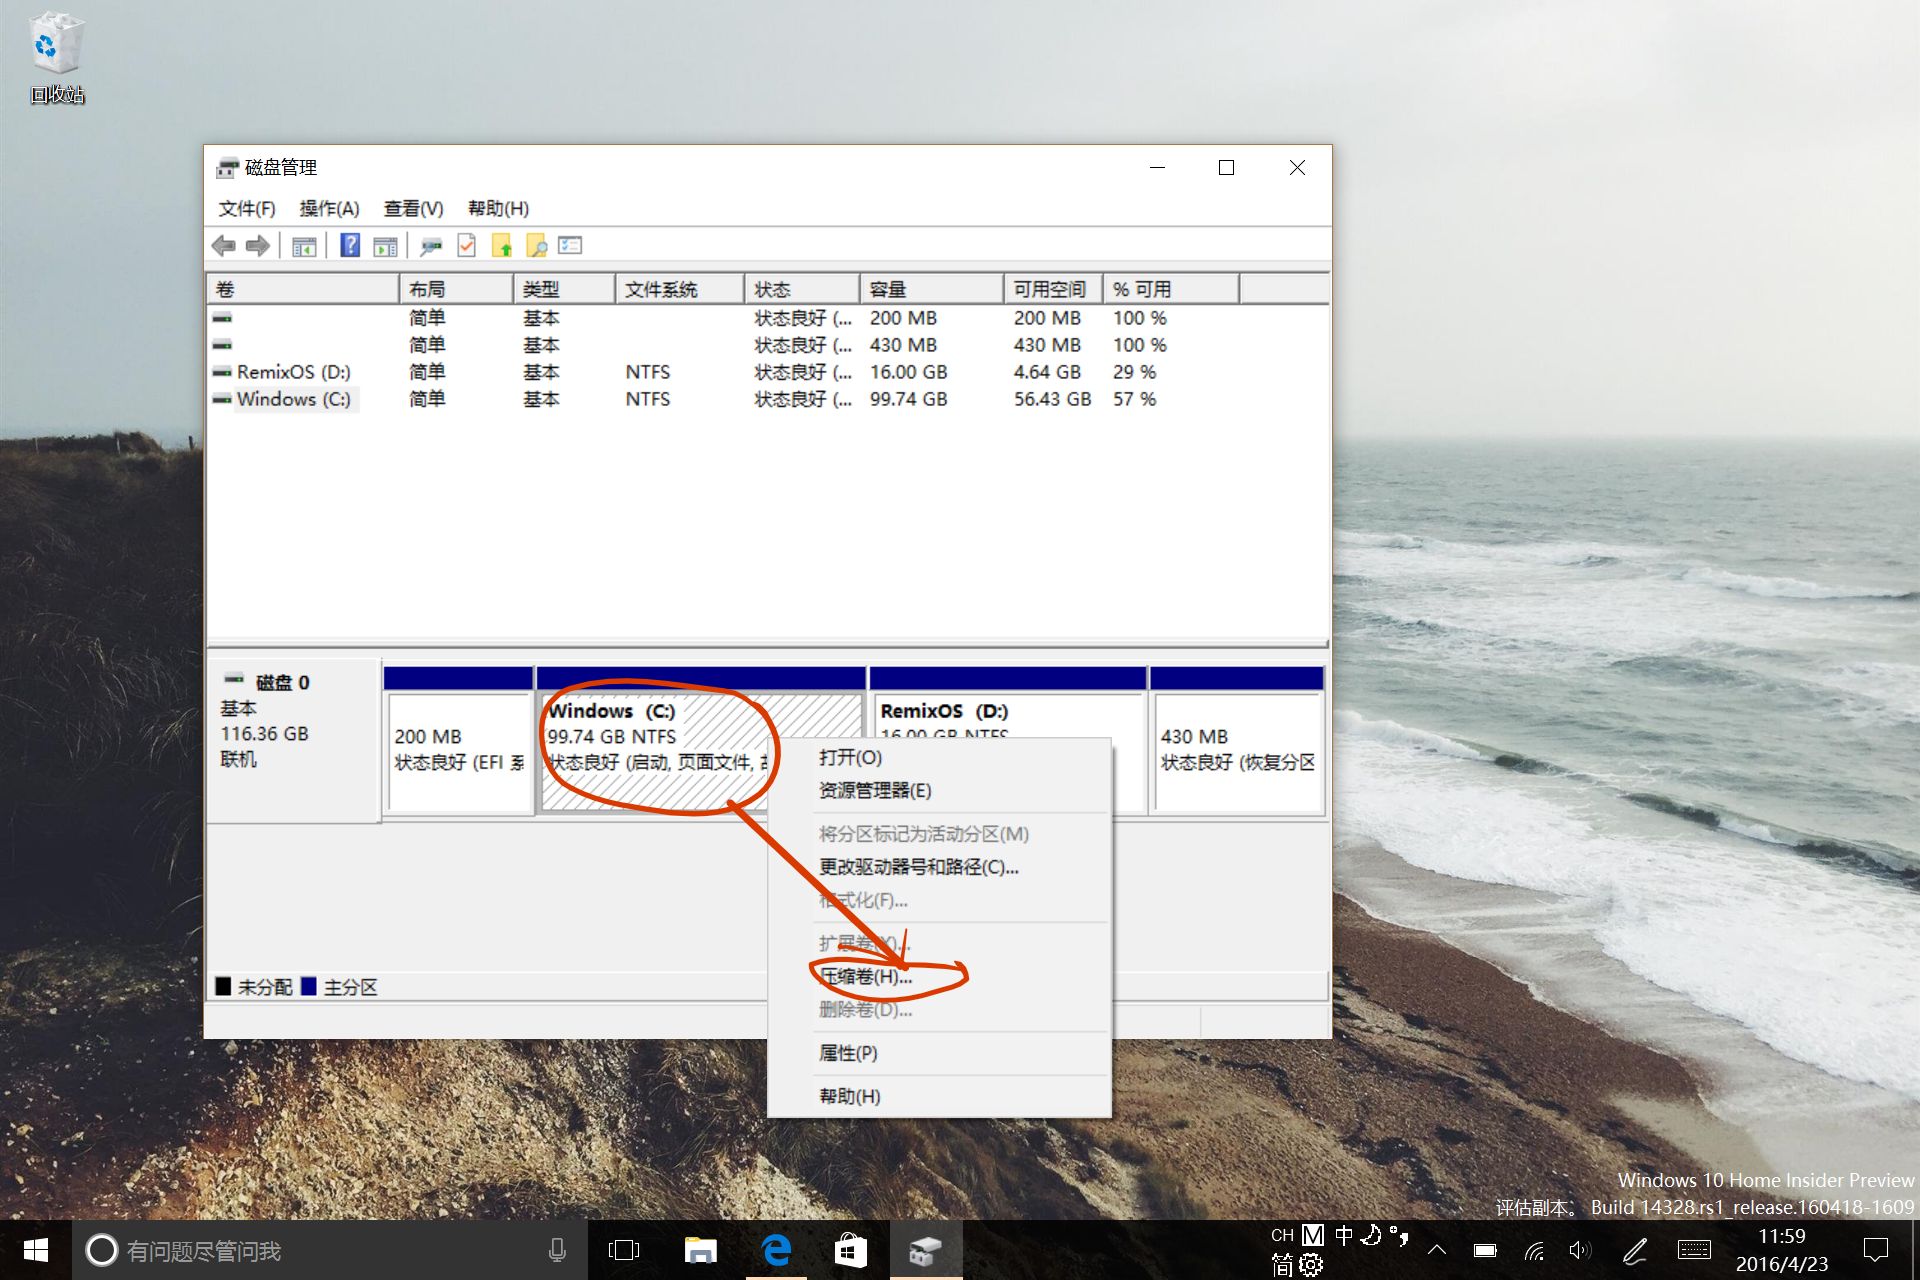Sort the list by the 容量 column header

click(930, 289)
